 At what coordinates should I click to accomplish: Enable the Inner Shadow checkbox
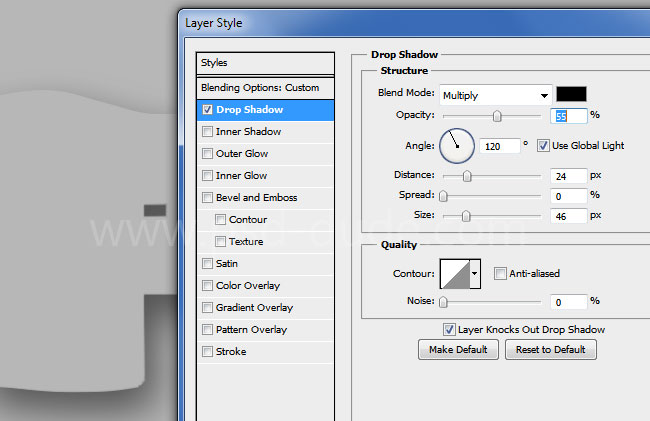click(x=207, y=132)
